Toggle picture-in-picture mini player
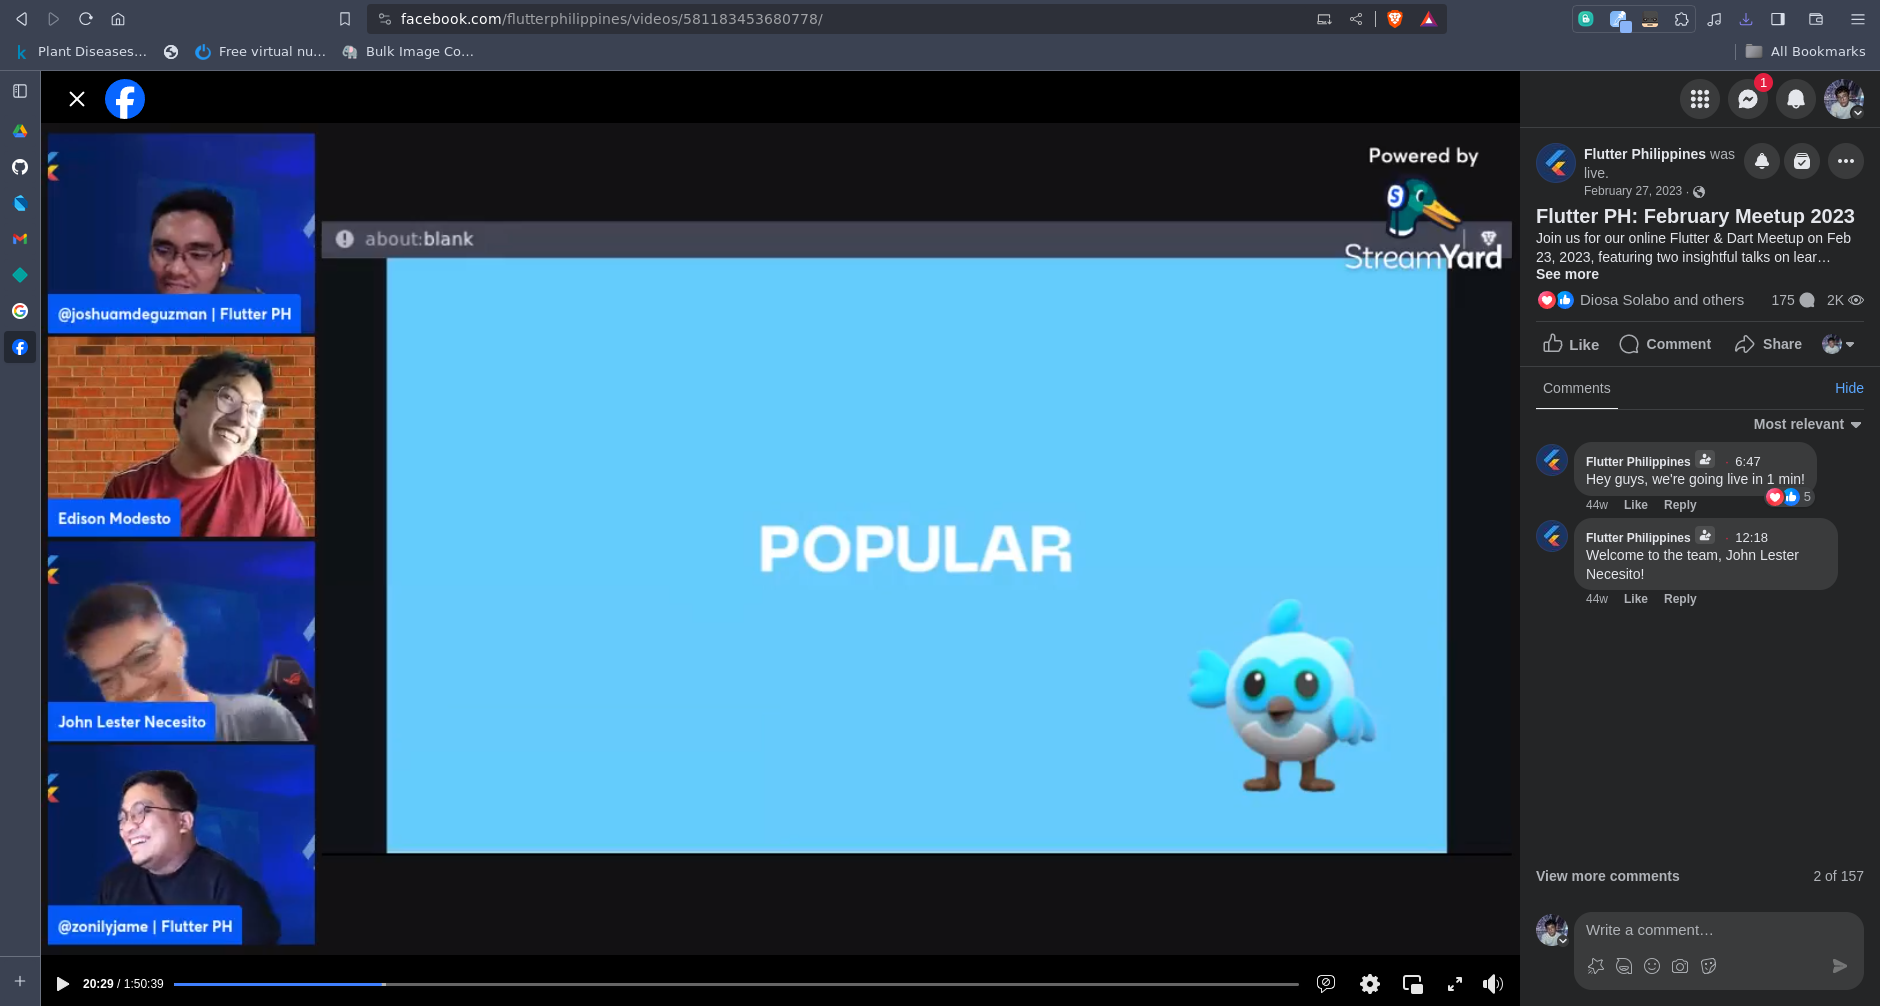This screenshot has height=1006, width=1880. [1412, 984]
